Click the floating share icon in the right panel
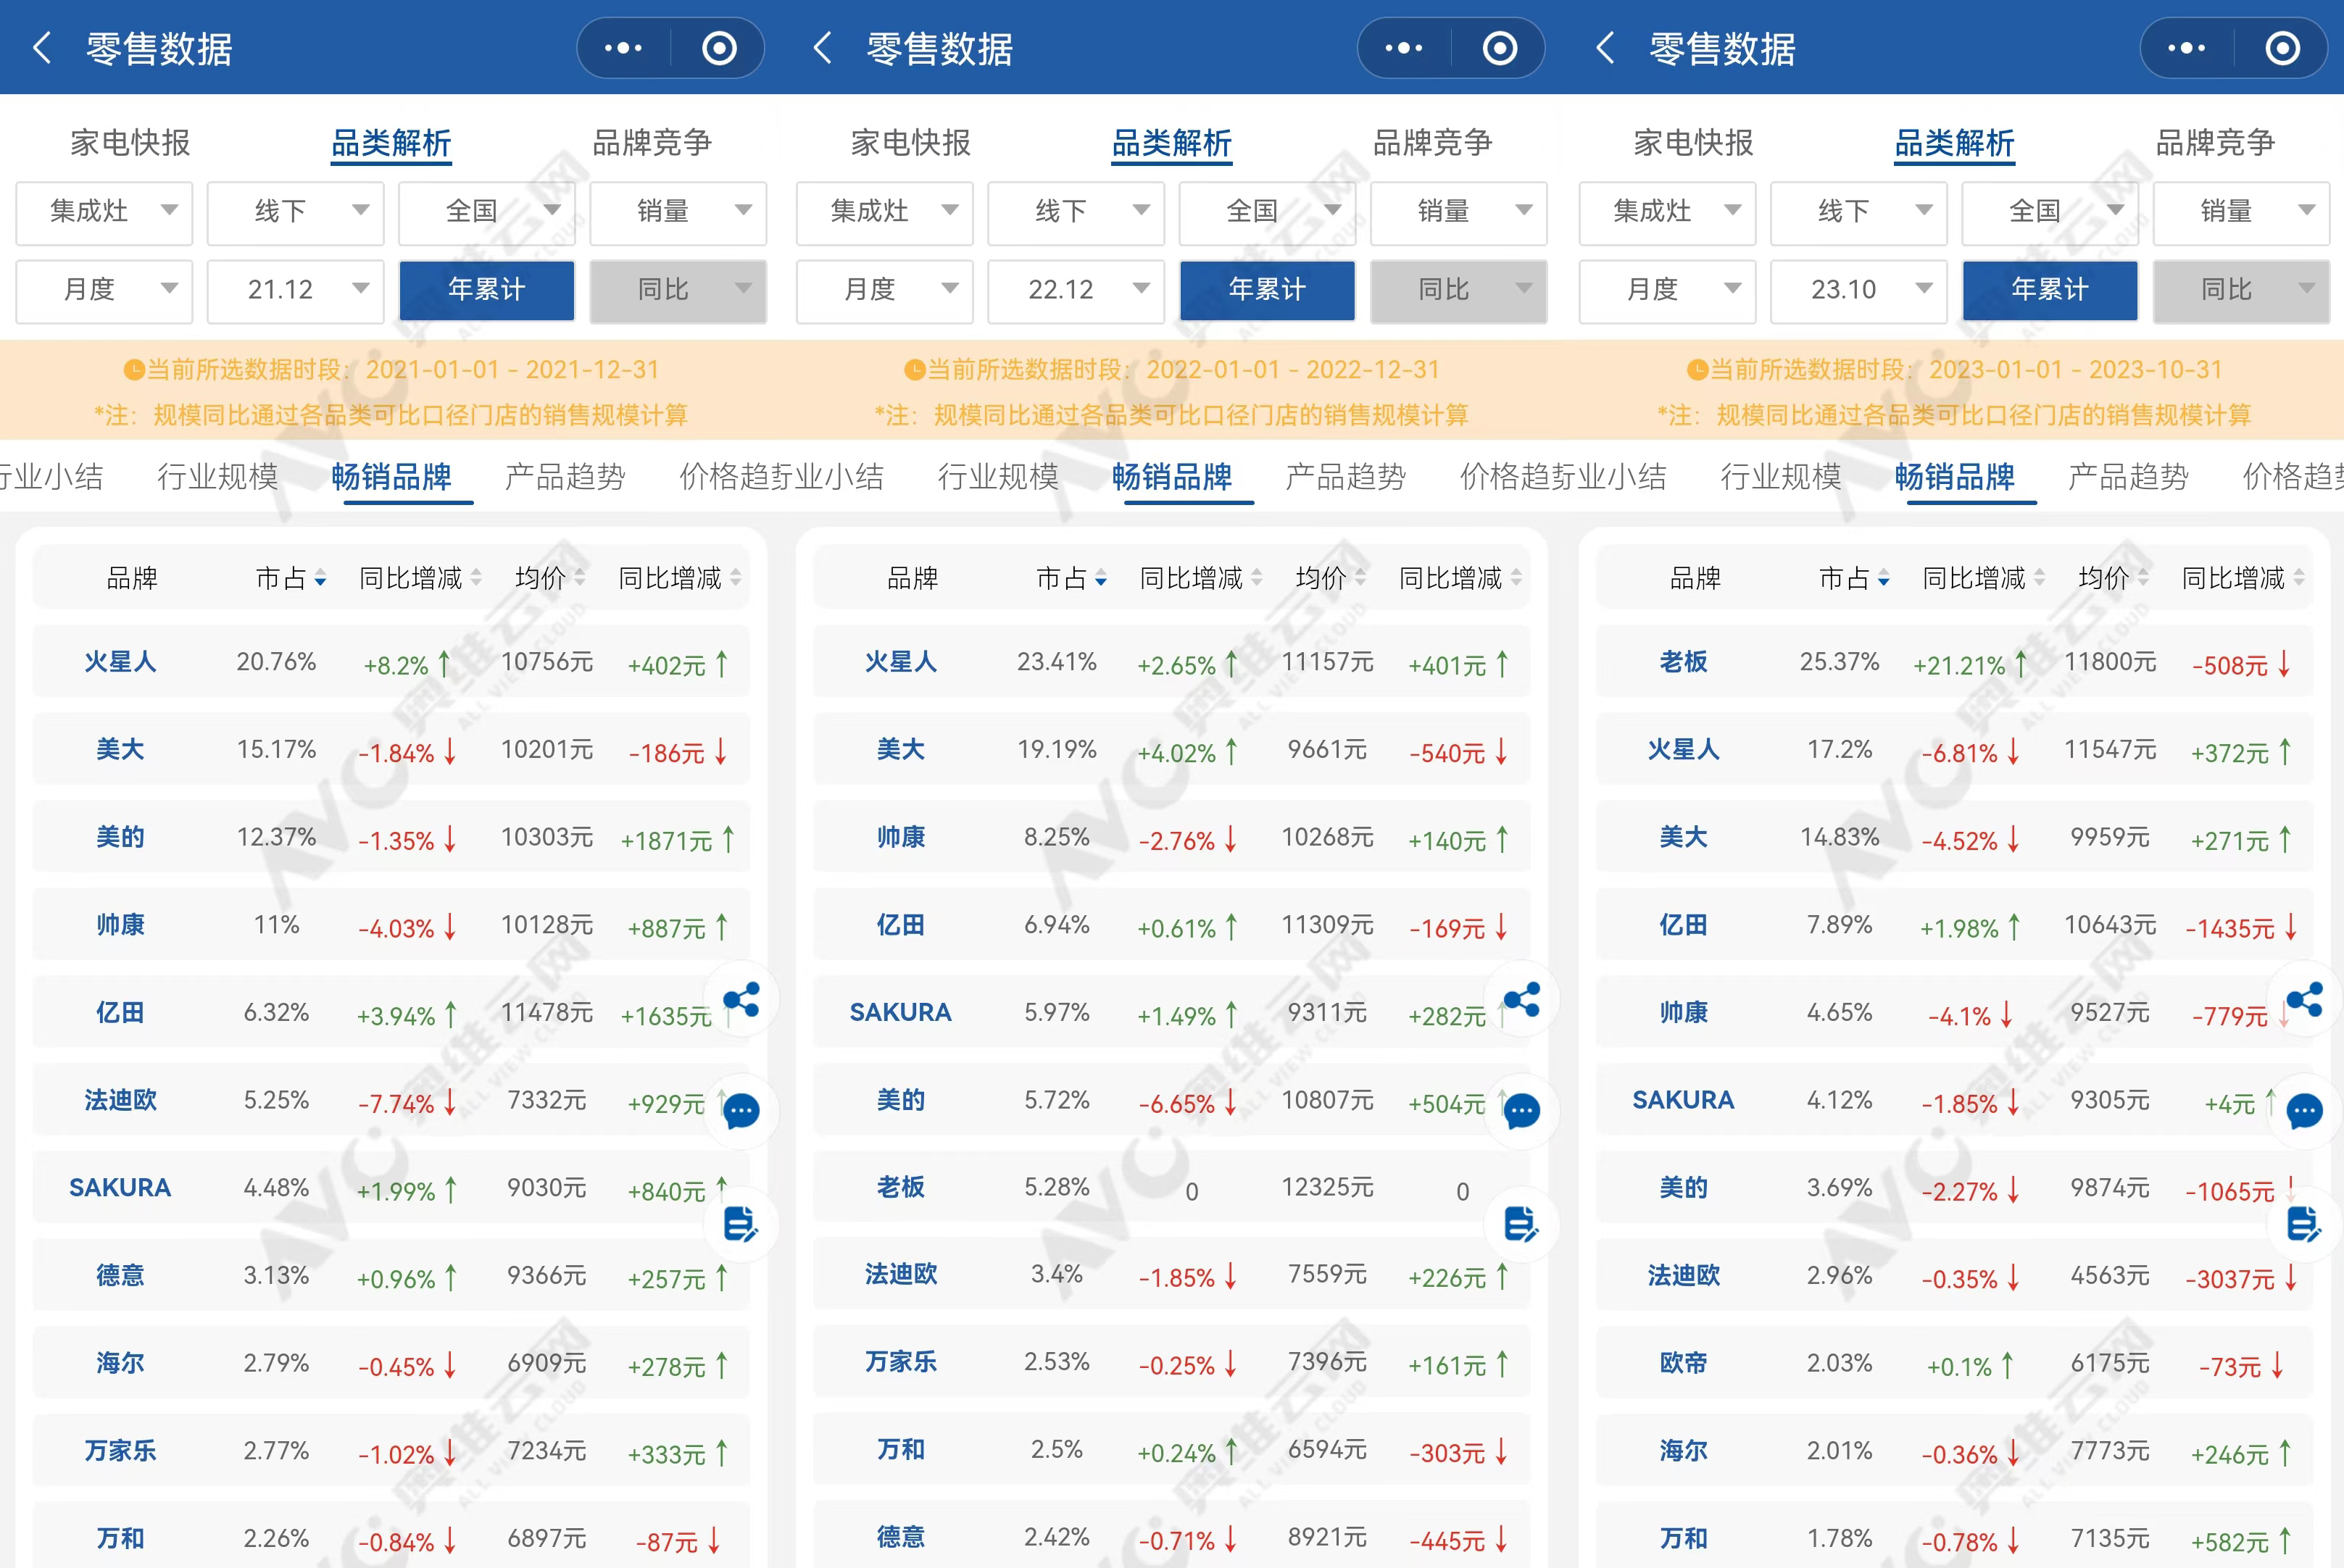This screenshot has width=2344, height=1568. click(2304, 999)
